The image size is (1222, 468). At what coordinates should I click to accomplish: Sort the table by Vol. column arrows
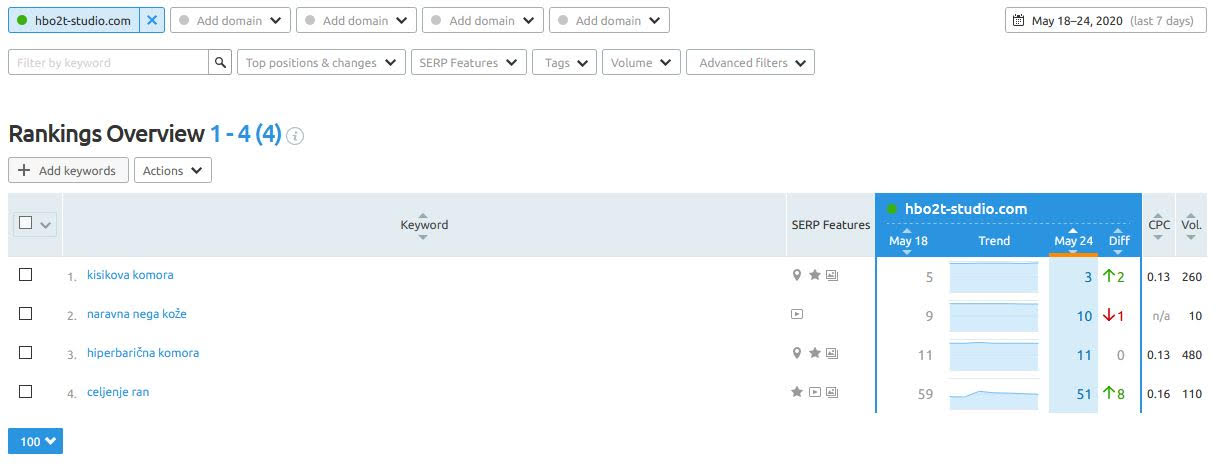[1190, 225]
